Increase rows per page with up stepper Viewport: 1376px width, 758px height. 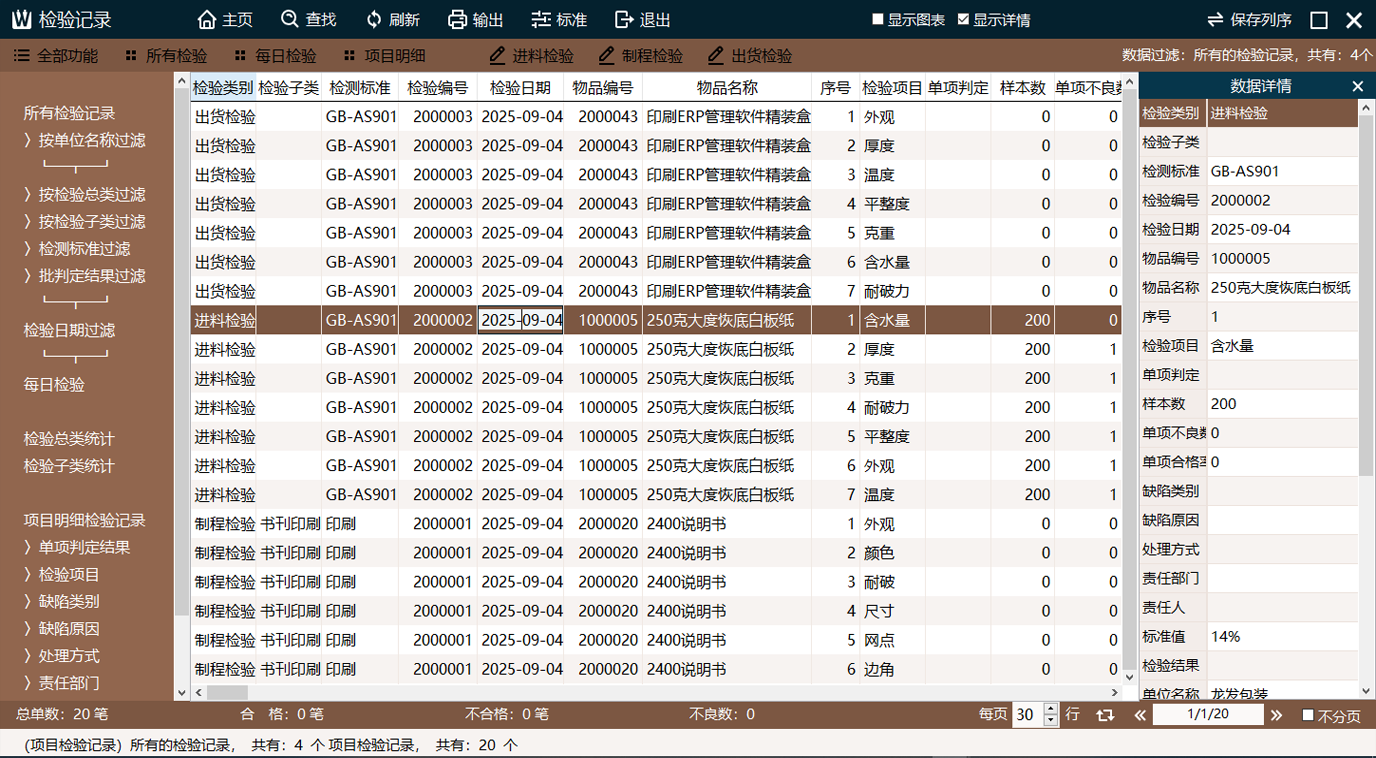click(x=1050, y=709)
